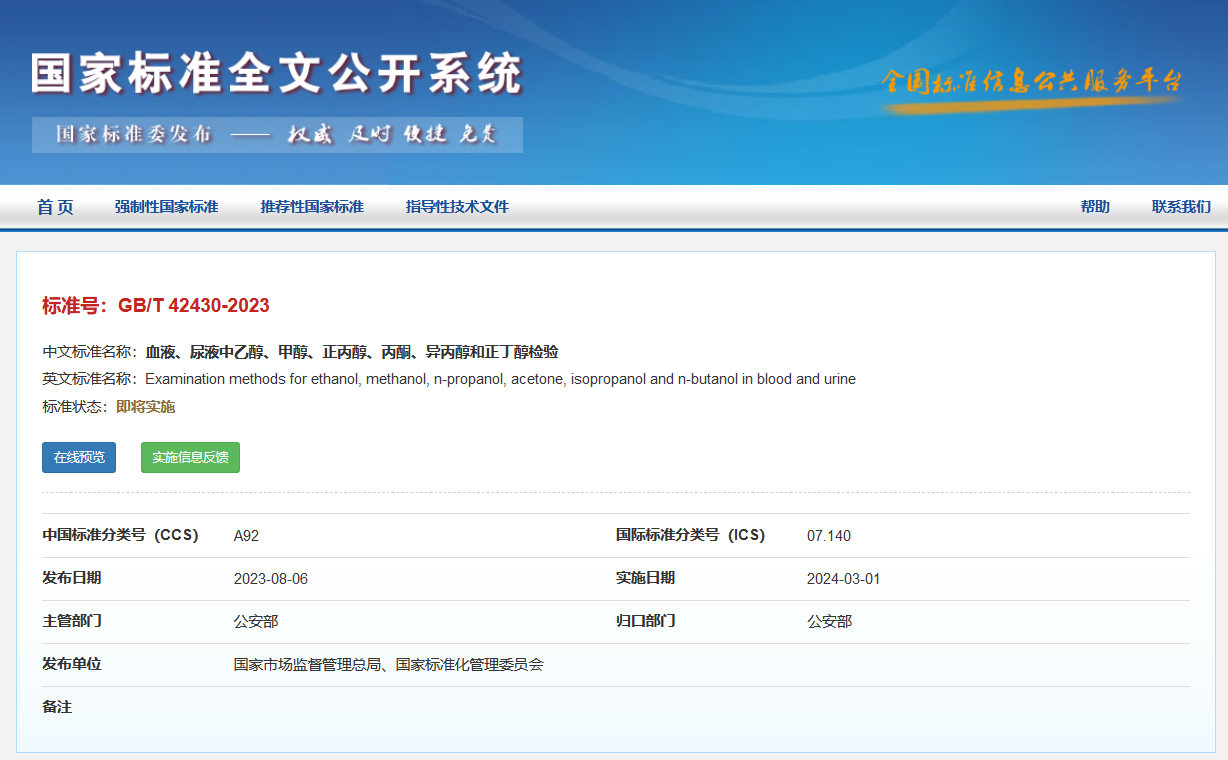Click the 在线预览 button
Image resolution: width=1228 pixels, height=760 pixels.
[x=79, y=457]
